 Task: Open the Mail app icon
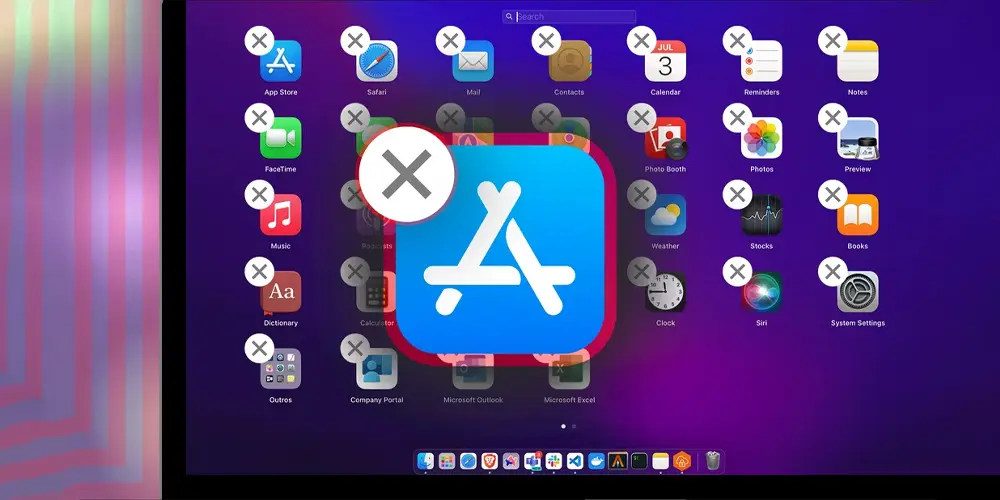(473, 61)
